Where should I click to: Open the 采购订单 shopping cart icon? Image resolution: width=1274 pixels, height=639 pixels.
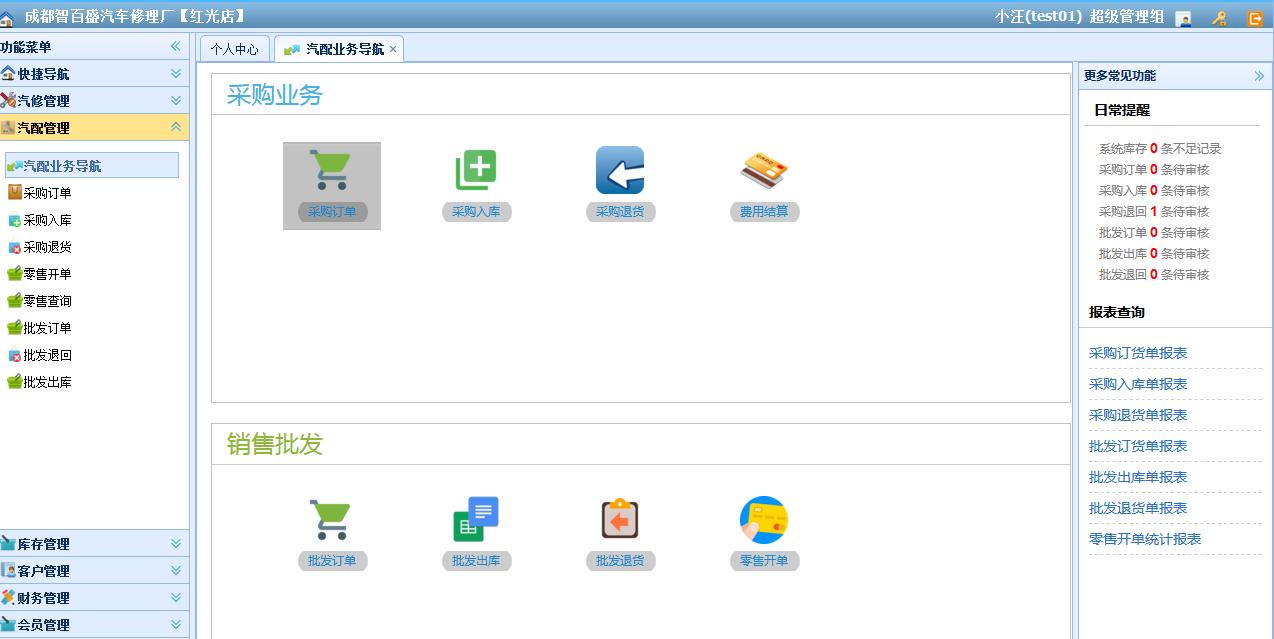pyautogui.click(x=330, y=170)
